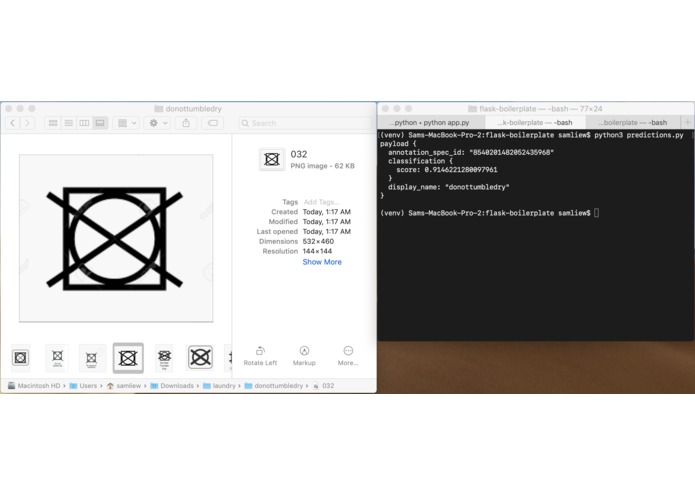Click the display_name line in Terminal
This screenshot has height=494, width=695.
coord(449,187)
